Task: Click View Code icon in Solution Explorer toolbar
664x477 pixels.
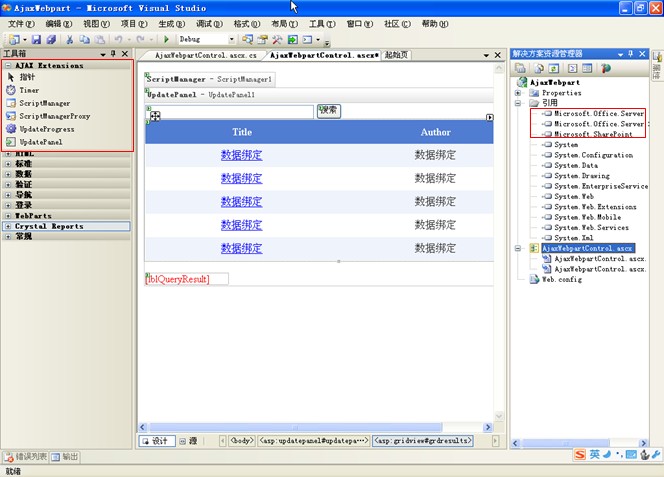Action: click(573, 68)
